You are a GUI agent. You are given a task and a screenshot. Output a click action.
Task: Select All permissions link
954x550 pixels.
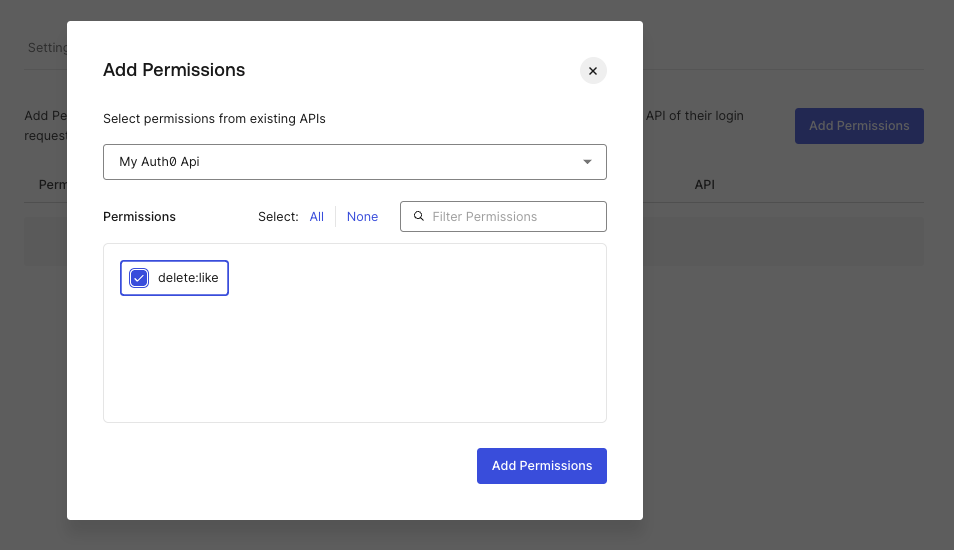pyautogui.click(x=316, y=216)
